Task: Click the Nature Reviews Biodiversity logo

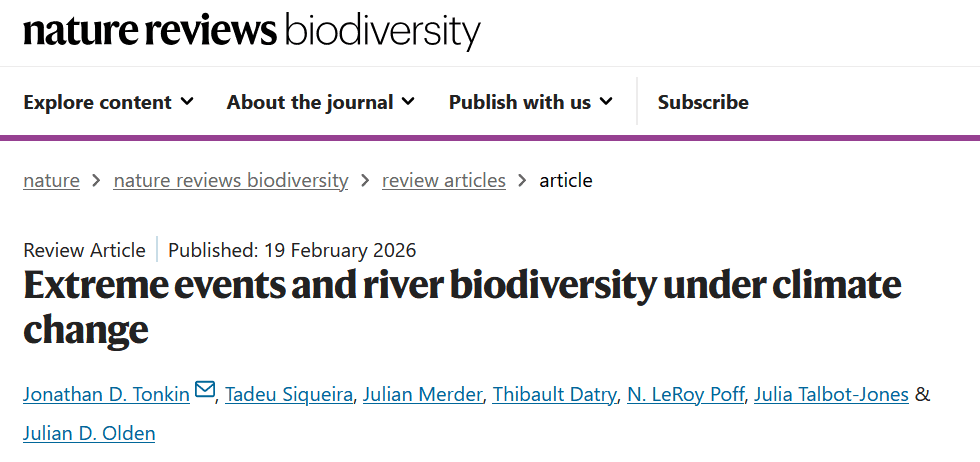Action: pyautogui.click(x=251, y=31)
